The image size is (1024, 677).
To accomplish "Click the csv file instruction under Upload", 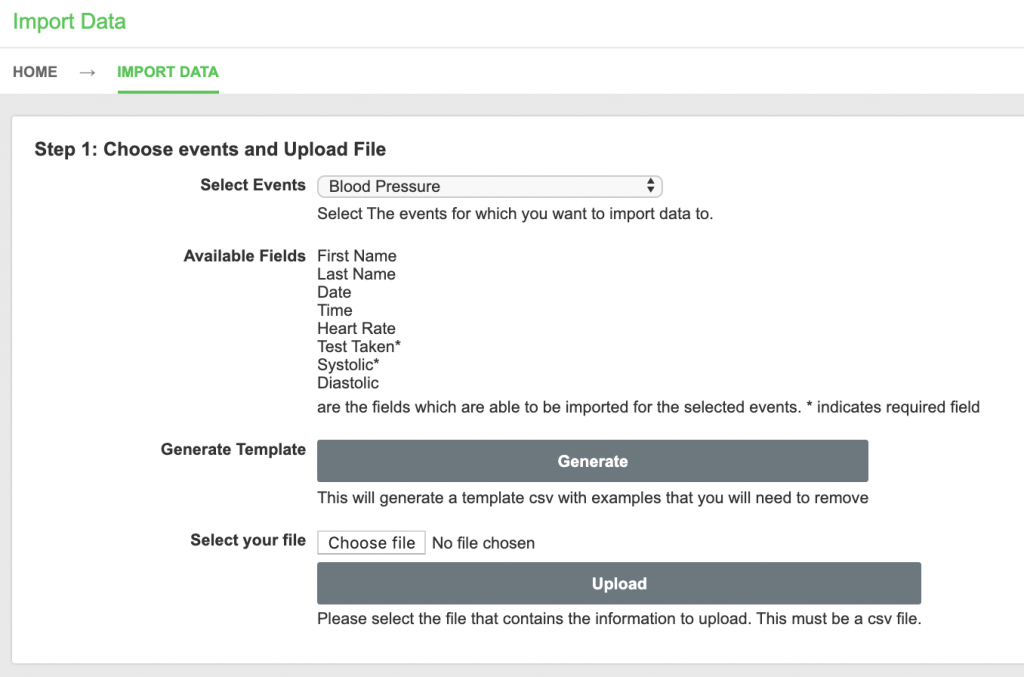I will pyautogui.click(x=619, y=619).
